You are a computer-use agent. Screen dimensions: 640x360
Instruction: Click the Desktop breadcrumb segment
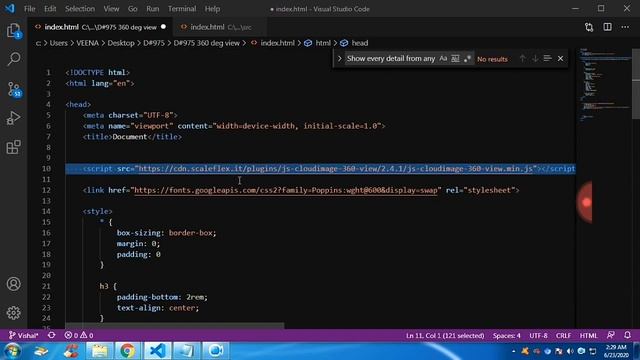click(x=121, y=43)
